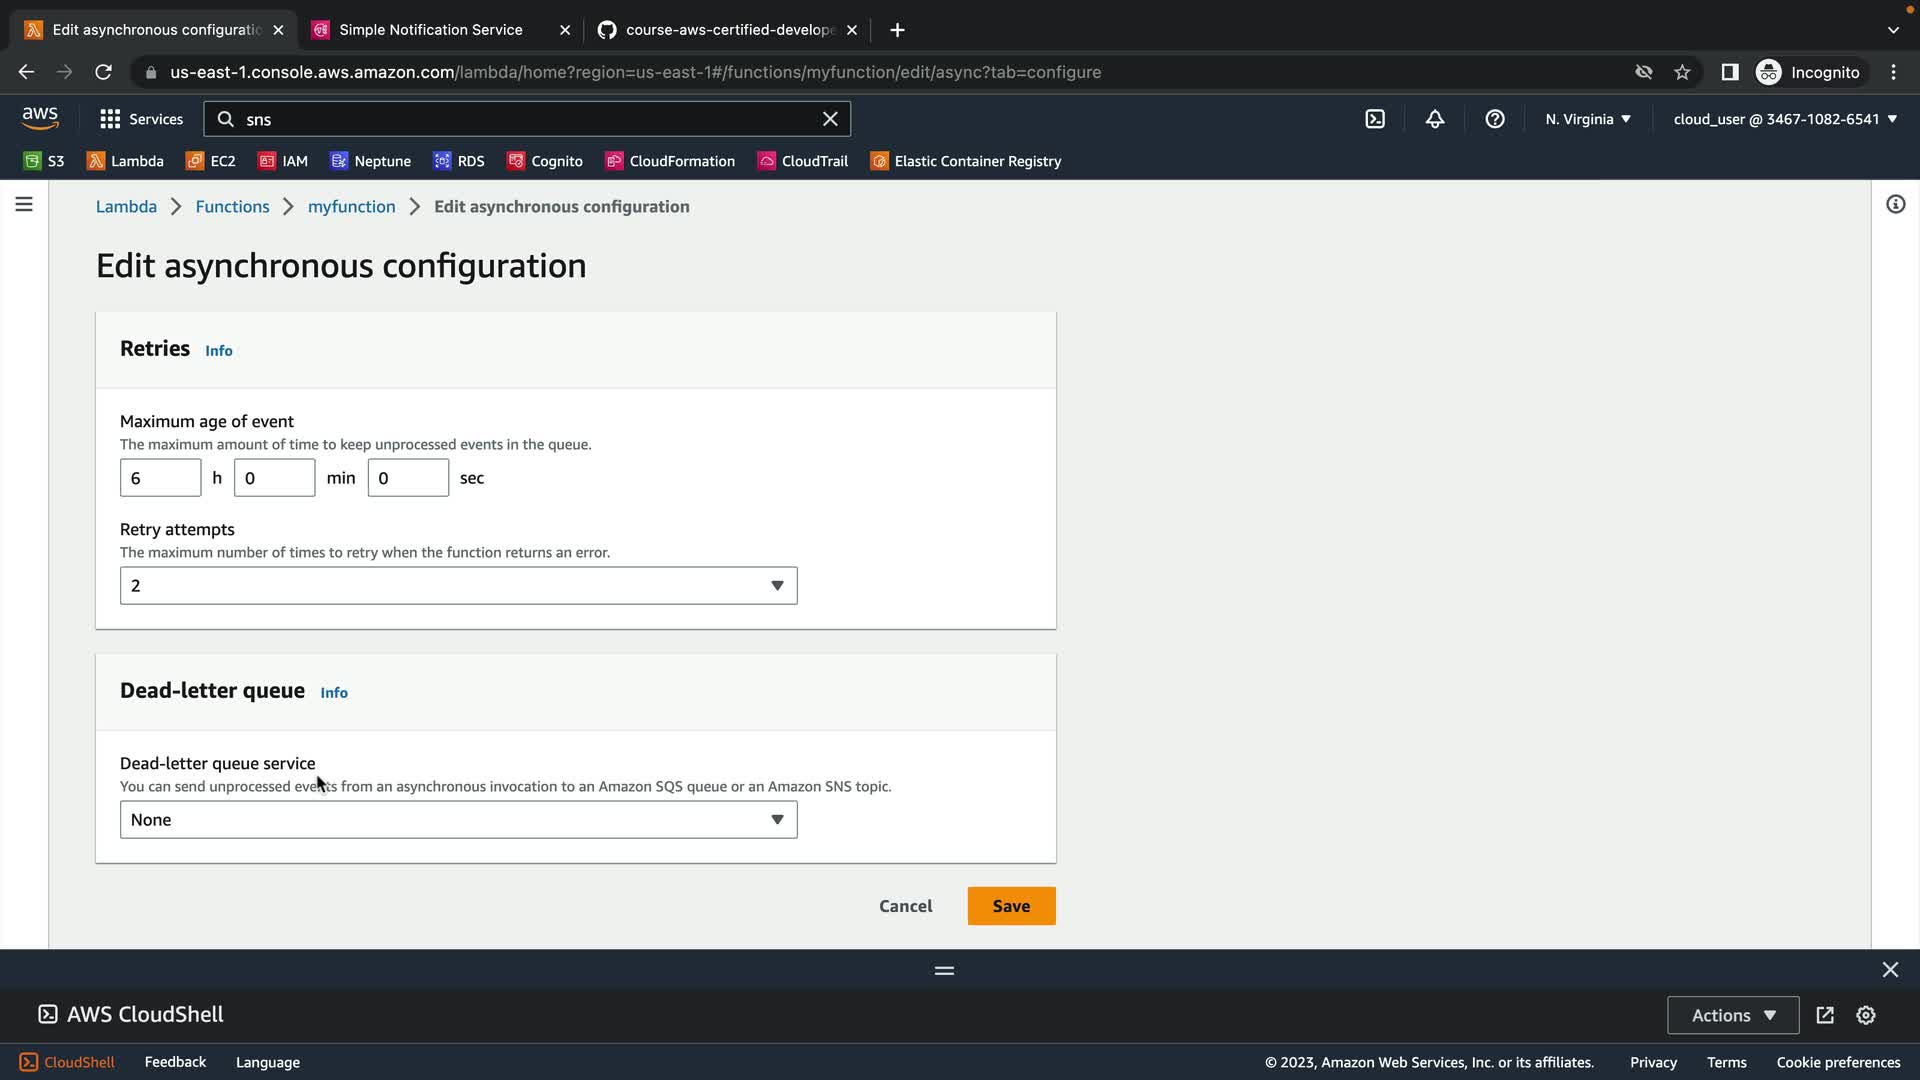Open the Services grid menu
The width and height of the screenshot is (1920, 1080).
tap(141, 119)
